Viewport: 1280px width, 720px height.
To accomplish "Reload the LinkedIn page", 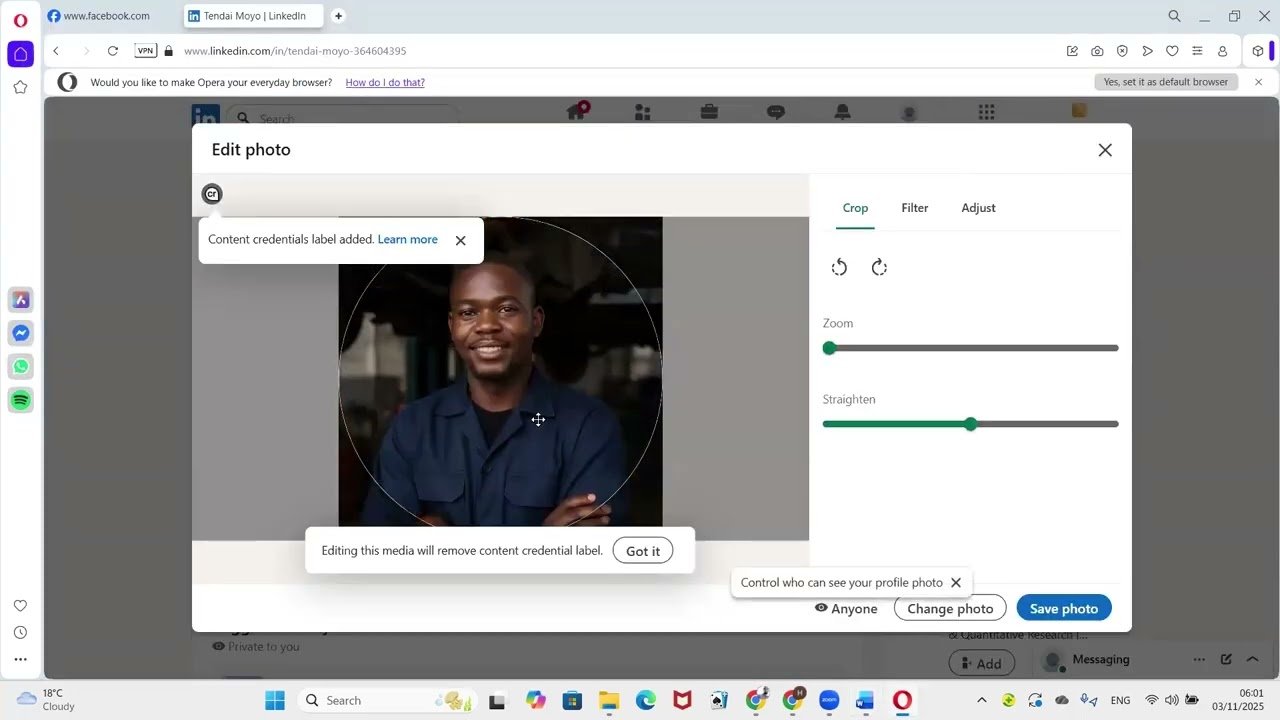I will 113,51.
